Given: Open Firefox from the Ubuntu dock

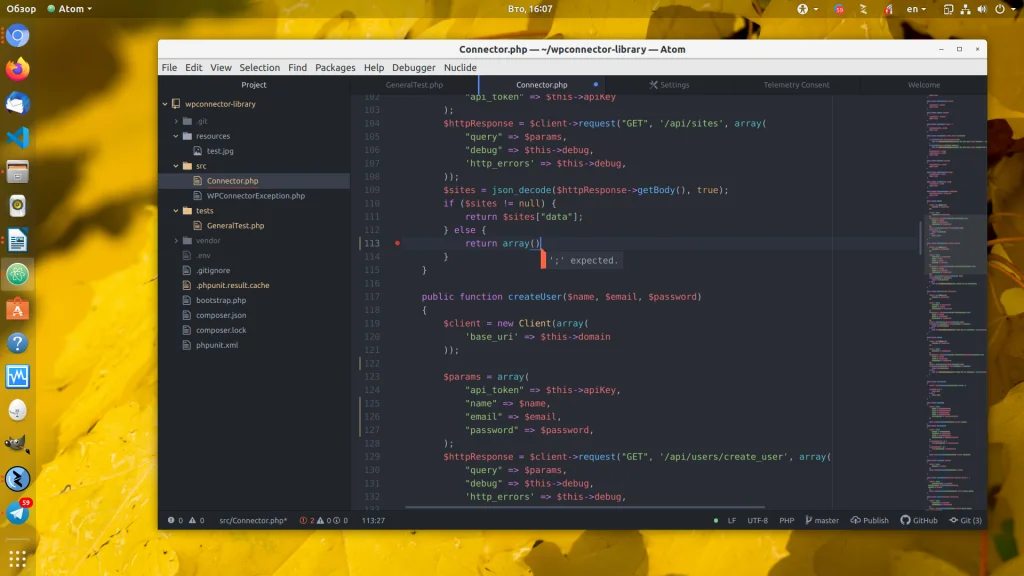Looking at the screenshot, I should [x=18, y=70].
